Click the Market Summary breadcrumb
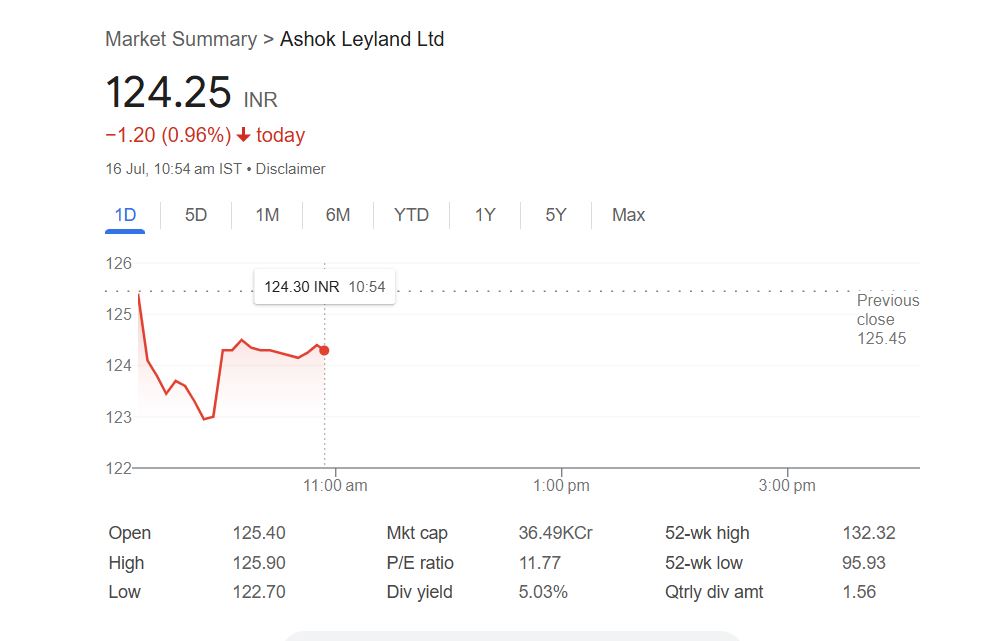This screenshot has height=641, width=985. coord(180,39)
